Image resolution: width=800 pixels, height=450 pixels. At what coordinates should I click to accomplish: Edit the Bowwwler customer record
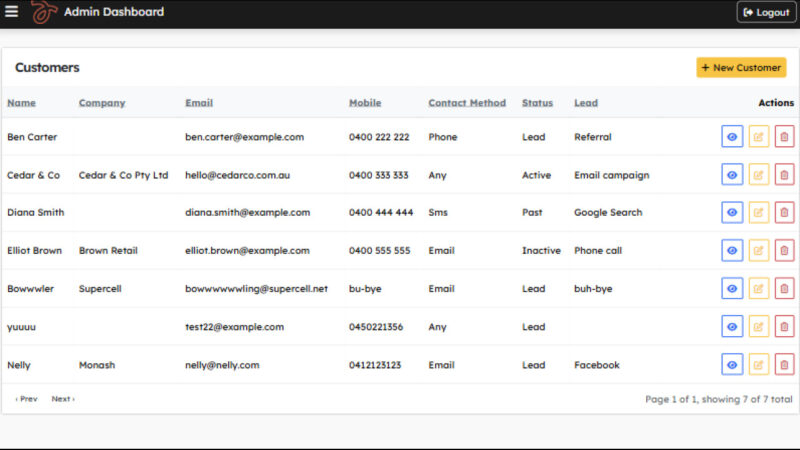pos(759,289)
